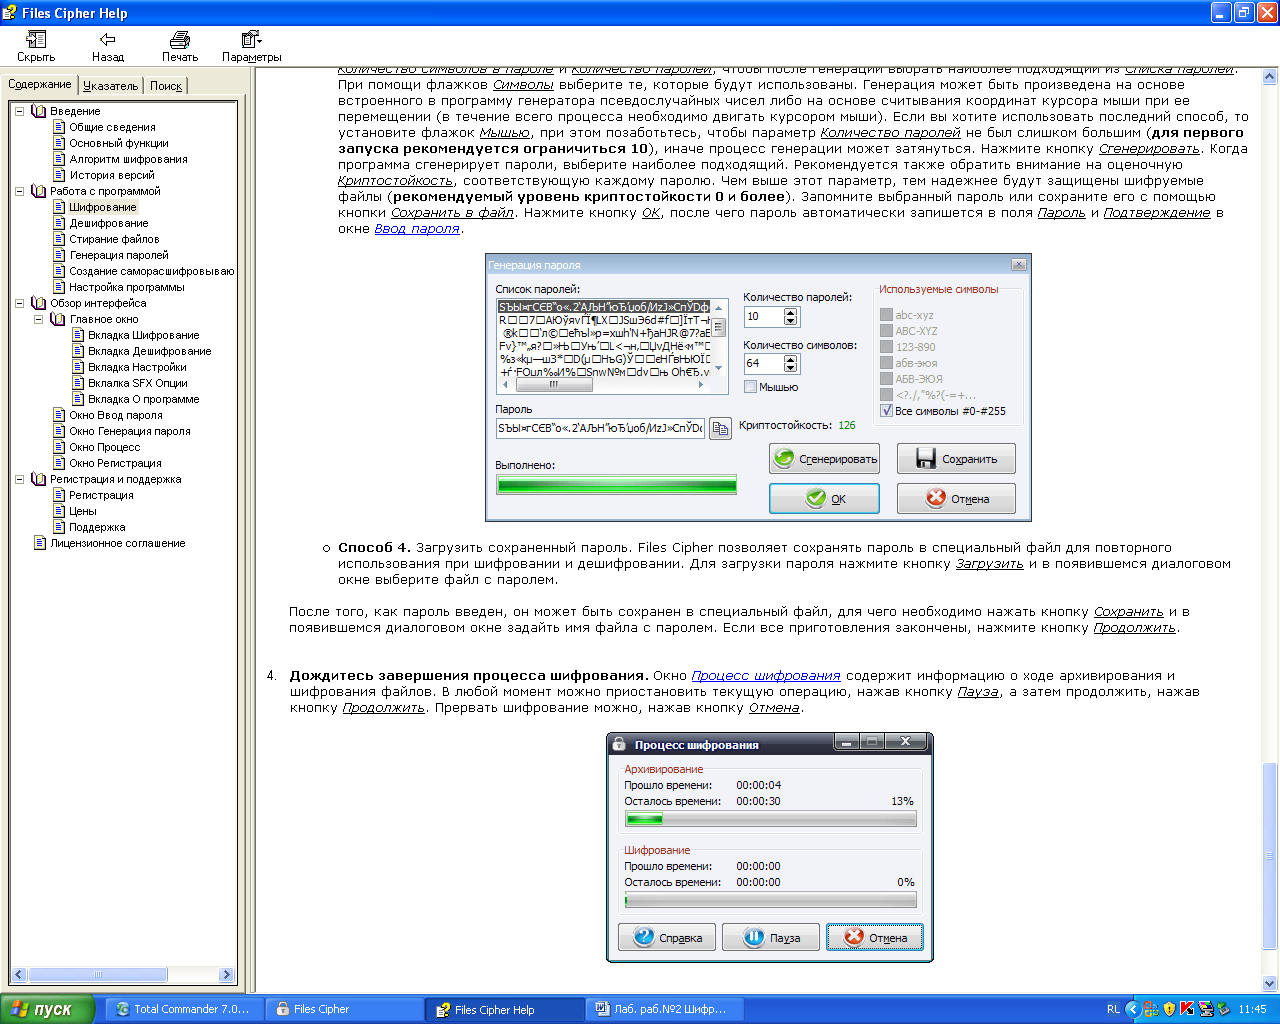Image resolution: width=1280 pixels, height=1024 pixels.
Task: Click the page icon next to Алгоритм шифрования
Action: tap(59, 159)
